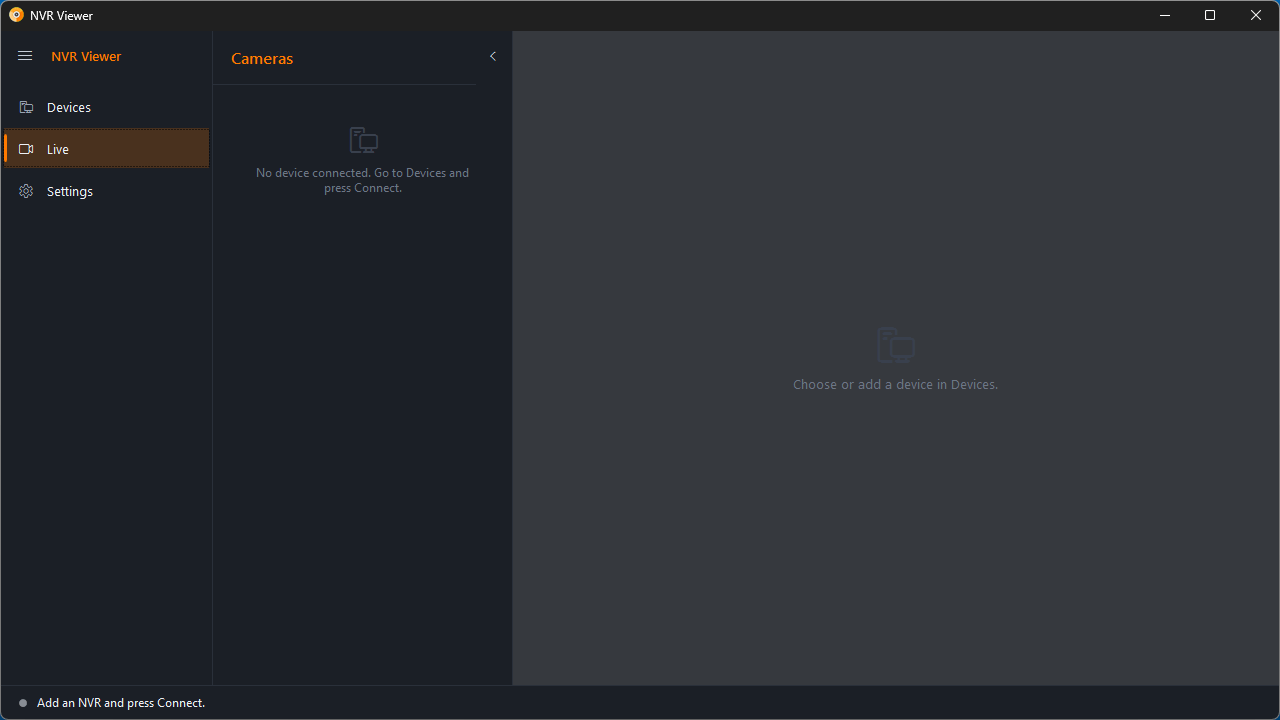Screen dimensions: 1280x720
Task: Click 'Choose or add a device' text
Action: point(895,384)
